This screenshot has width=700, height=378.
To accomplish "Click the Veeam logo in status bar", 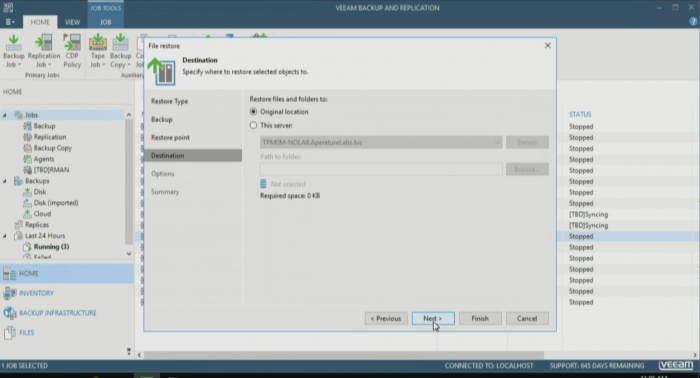I will [x=676, y=365].
